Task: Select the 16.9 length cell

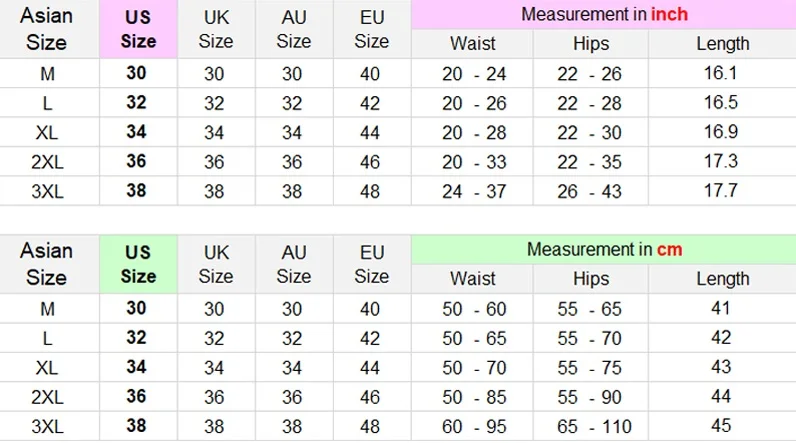Action: [x=721, y=132]
